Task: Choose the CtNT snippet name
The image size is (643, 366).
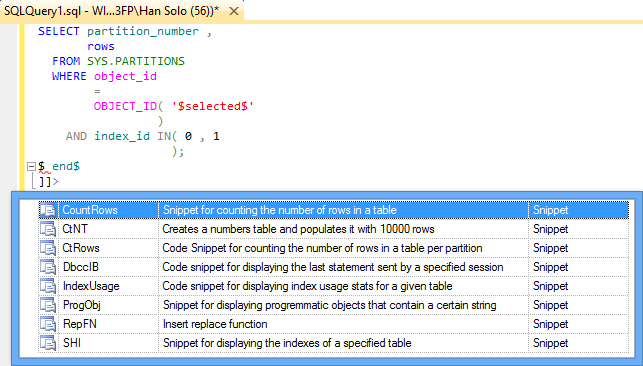Action: click(75, 229)
